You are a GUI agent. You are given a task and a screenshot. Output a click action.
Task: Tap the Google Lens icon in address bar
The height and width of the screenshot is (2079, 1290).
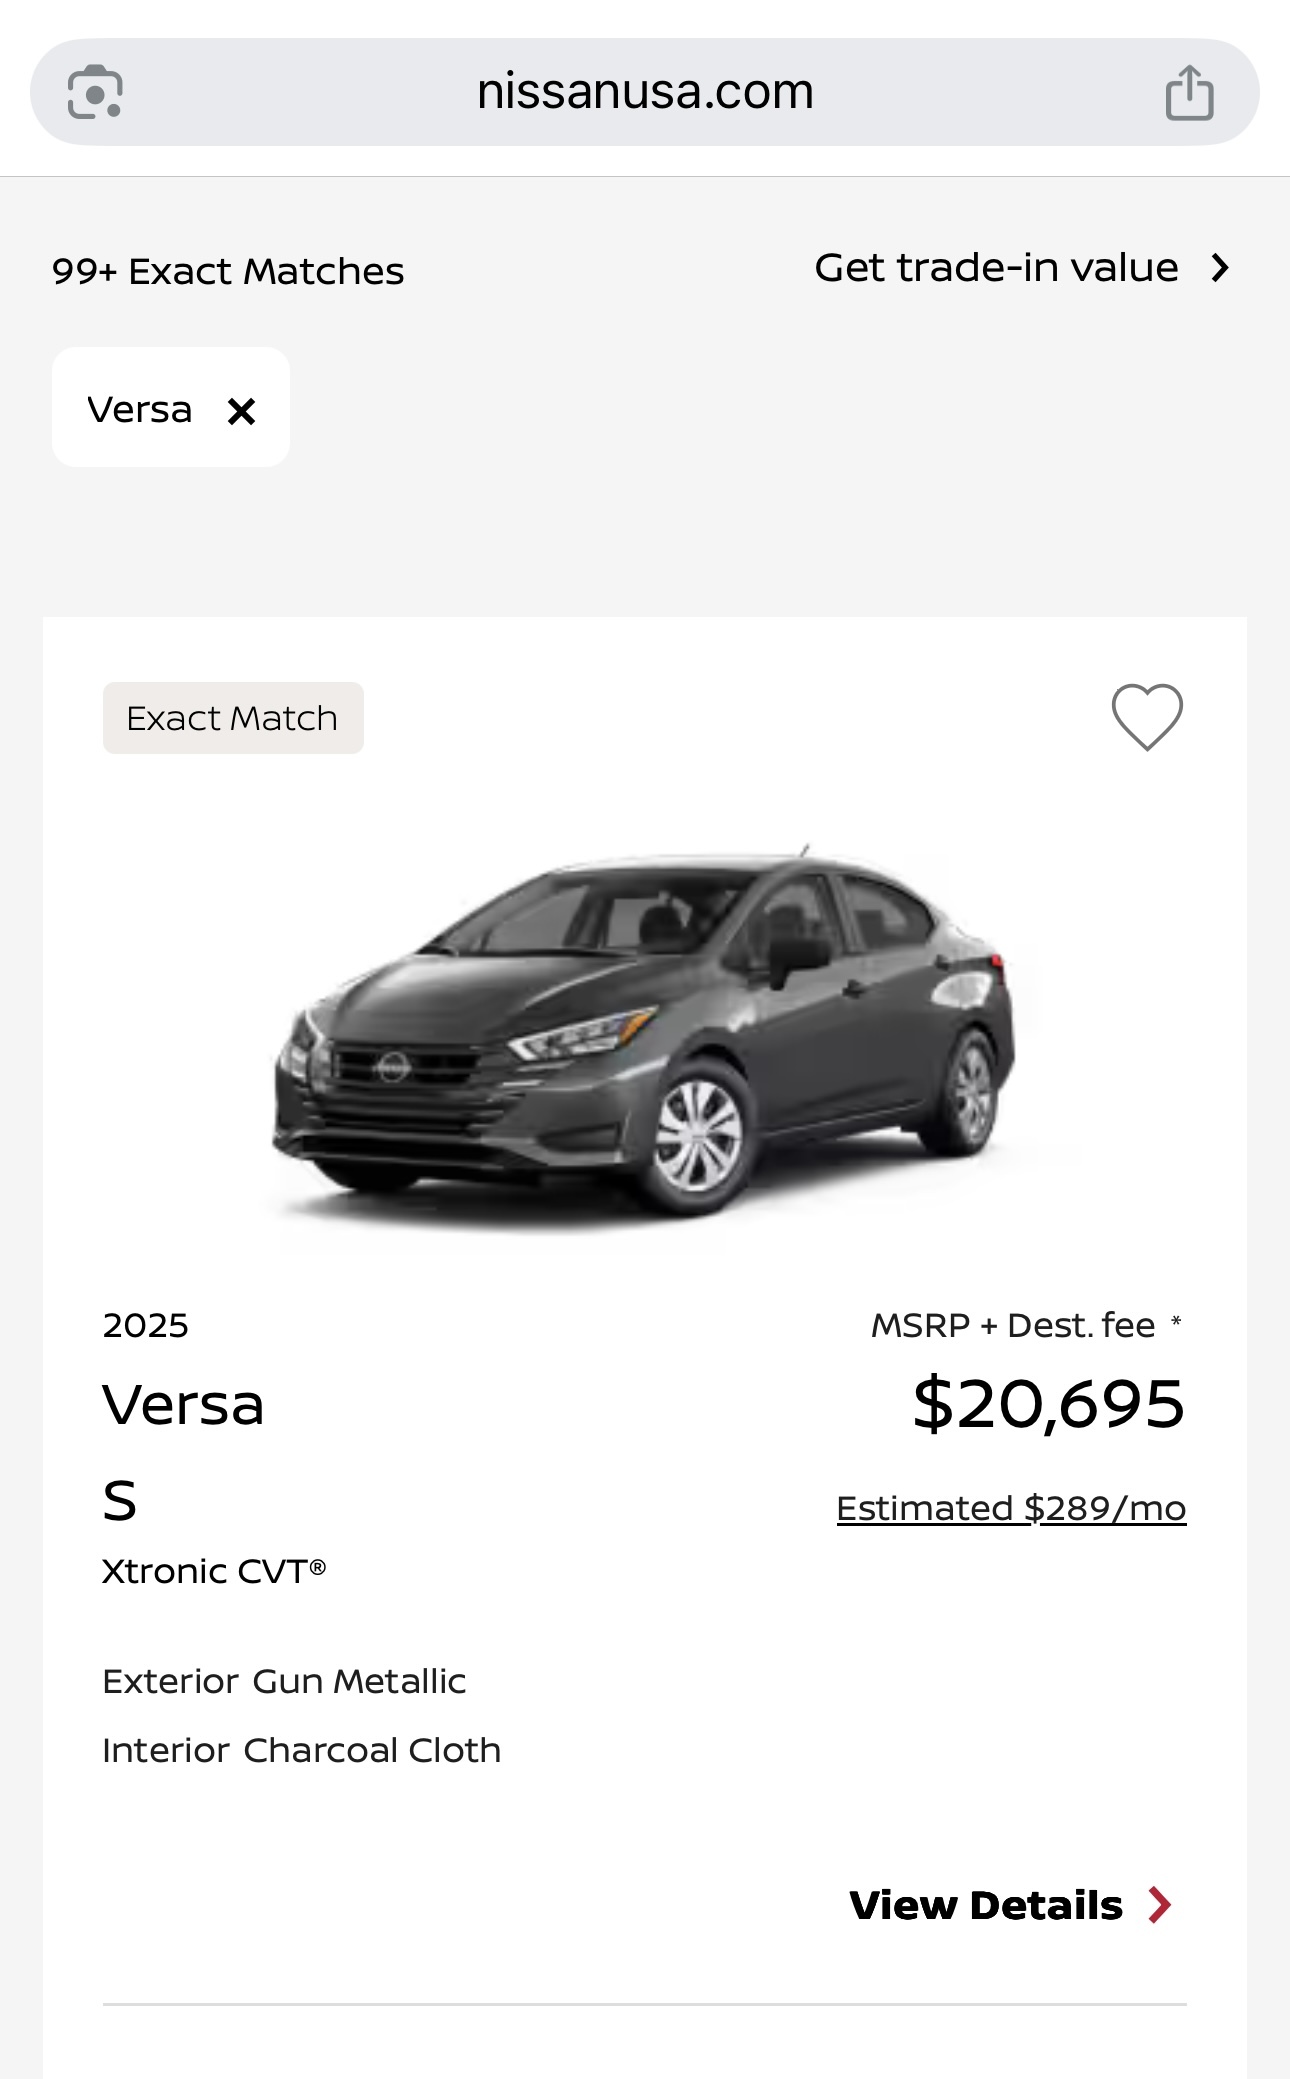tap(95, 92)
